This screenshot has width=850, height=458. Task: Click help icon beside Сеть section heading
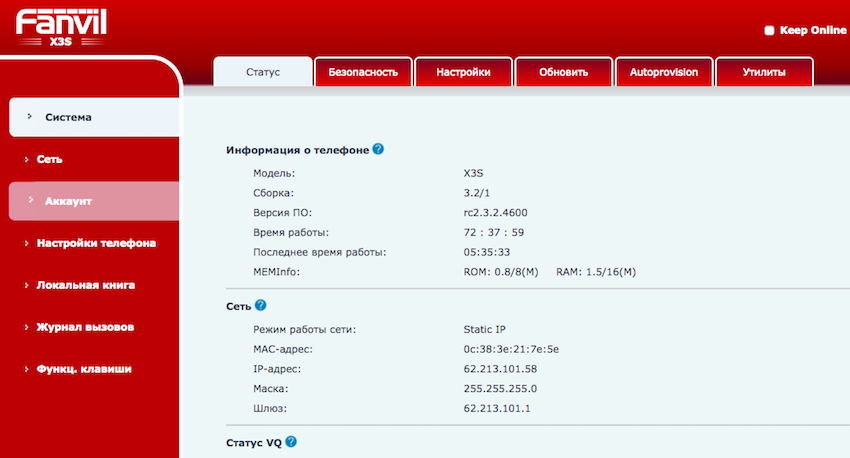[261, 305]
